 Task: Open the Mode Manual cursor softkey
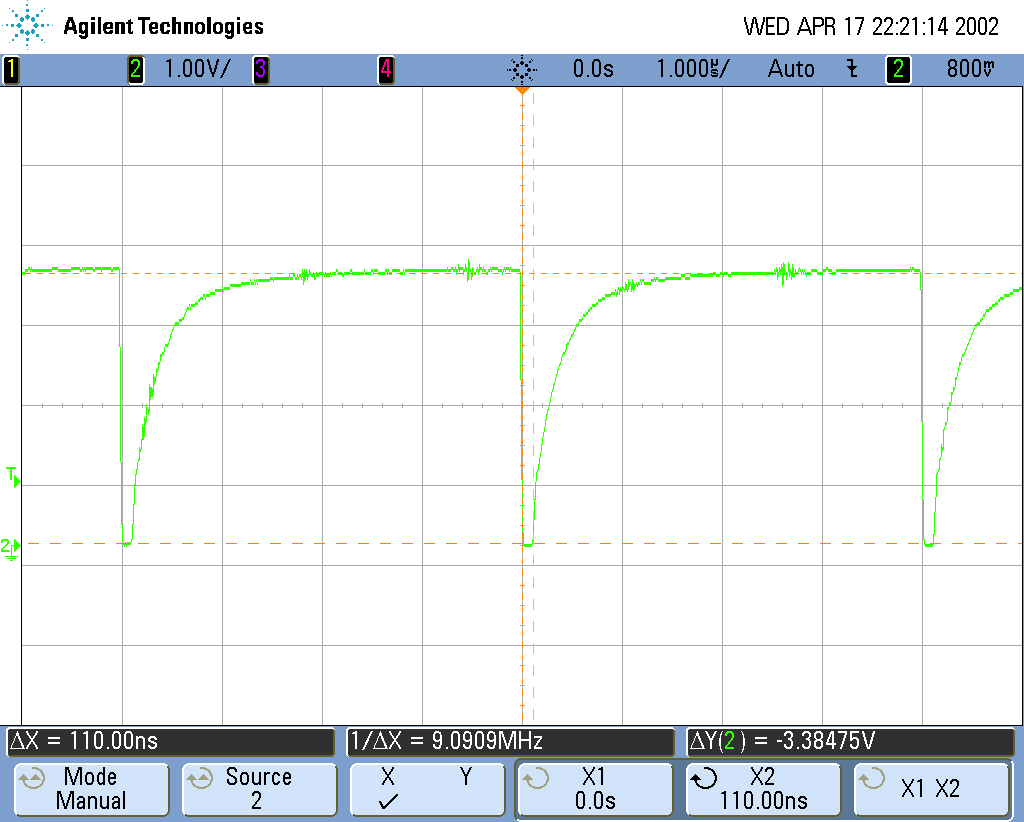pos(91,788)
